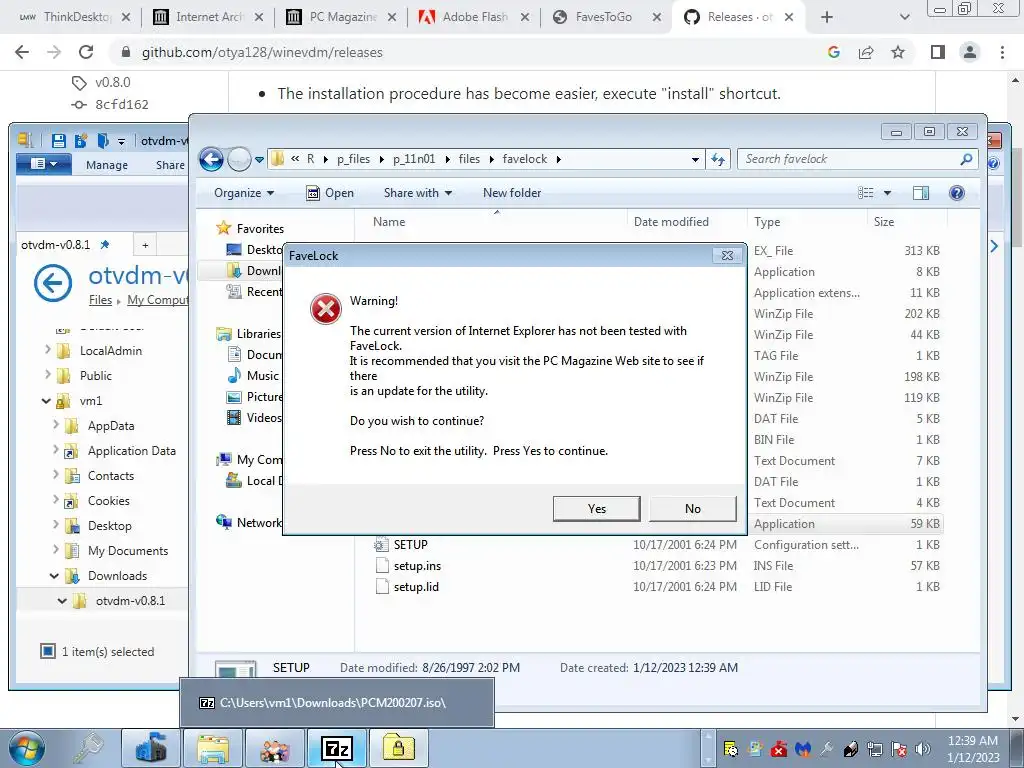Open Favorites in the navigation pane
1024x768 pixels.
coord(260,229)
